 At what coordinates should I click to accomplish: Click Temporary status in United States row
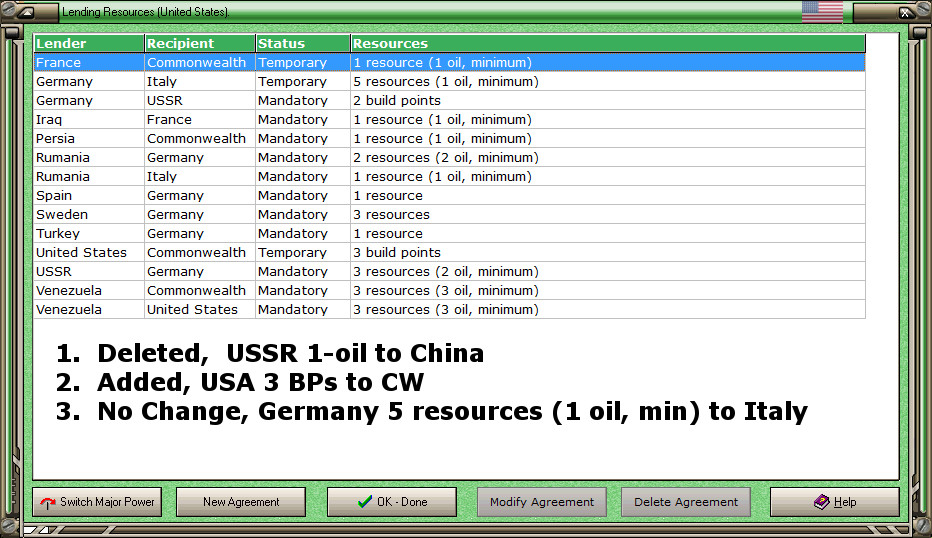[303, 253]
